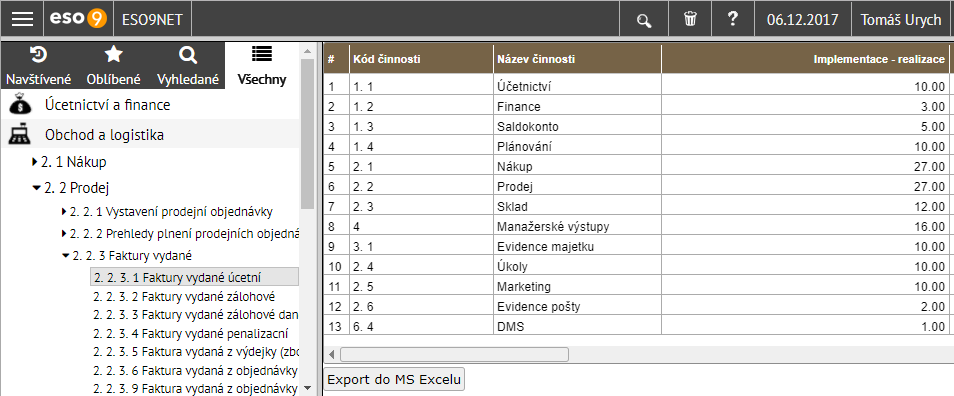Click the user name Tomáš Urych

point(900,19)
